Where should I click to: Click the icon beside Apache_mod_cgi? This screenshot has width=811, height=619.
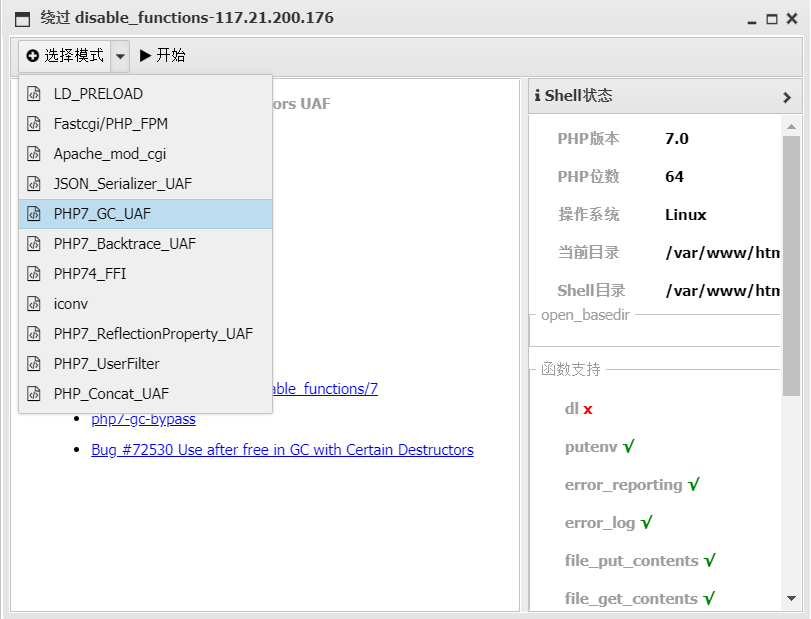(34, 154)
